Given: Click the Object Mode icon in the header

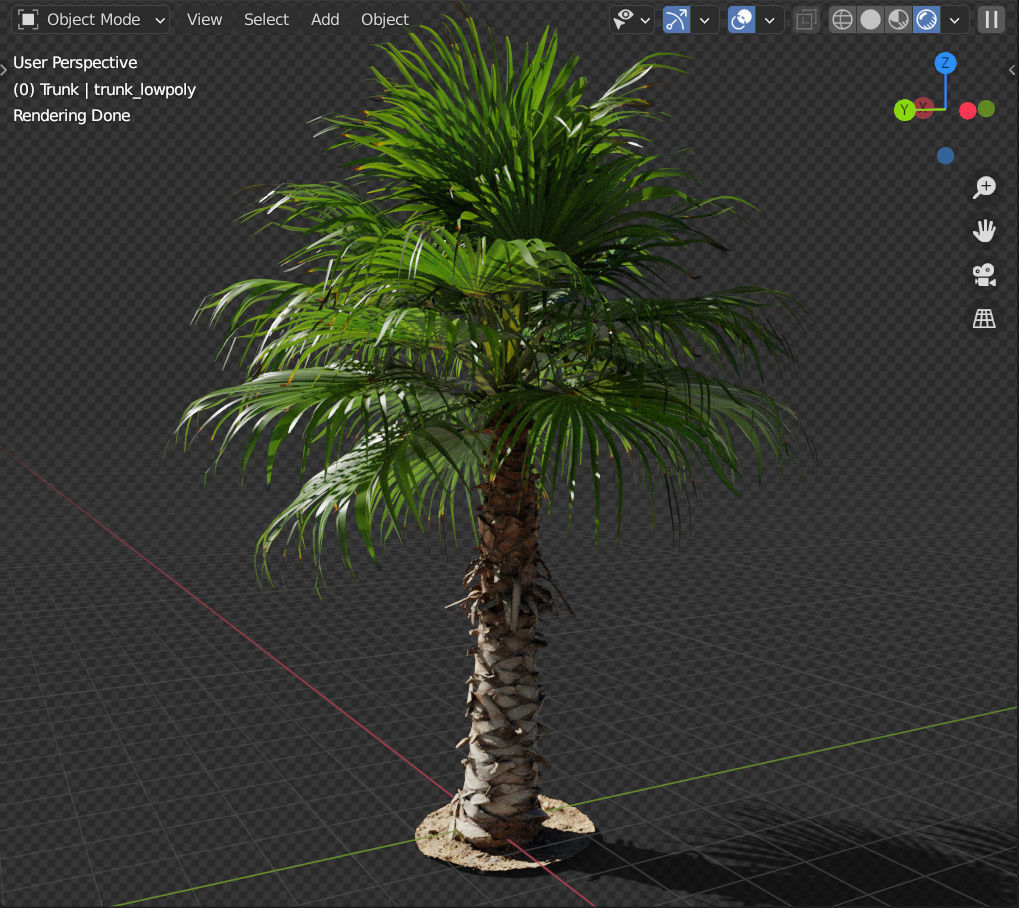Looking at the screenshot, I should click(x=28, y=19).
